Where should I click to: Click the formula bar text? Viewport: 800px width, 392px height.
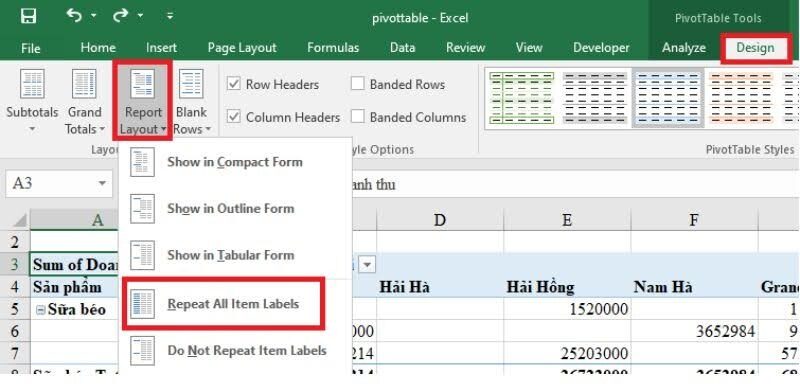[x=373, y=185]
